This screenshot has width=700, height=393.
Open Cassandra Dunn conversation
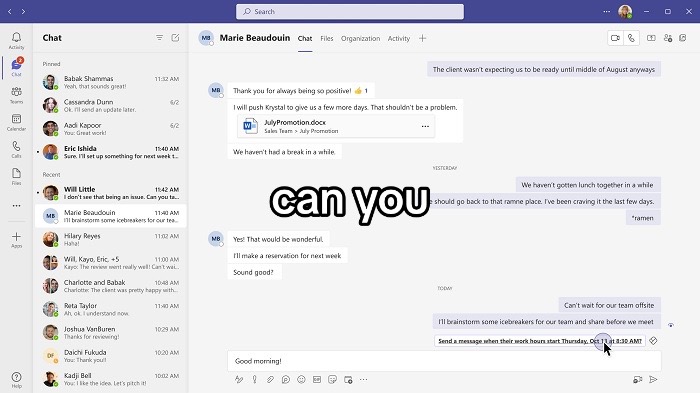(111, 105)
